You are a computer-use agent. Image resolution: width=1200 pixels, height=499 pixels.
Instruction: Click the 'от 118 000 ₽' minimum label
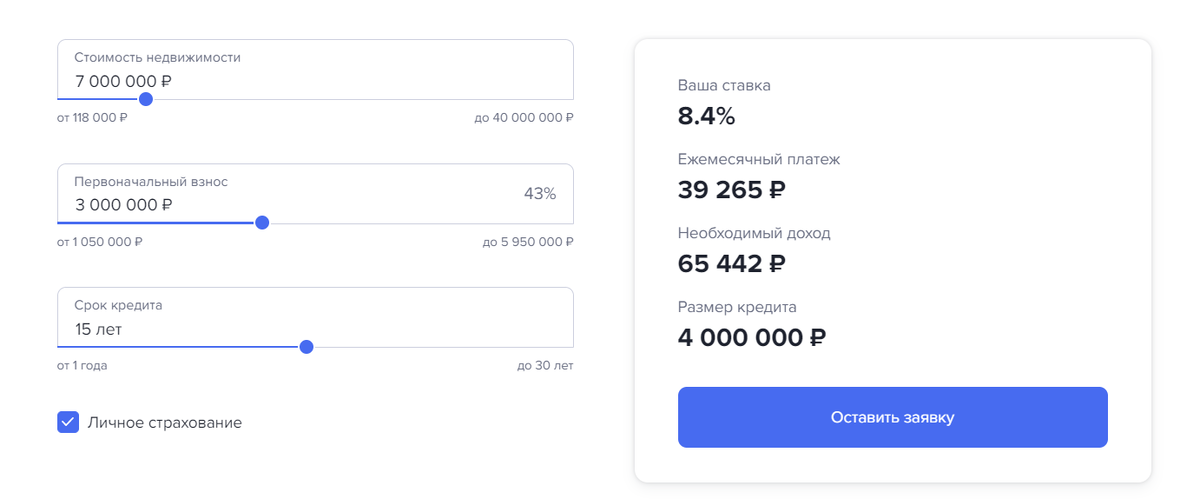(x=93, y=118)
